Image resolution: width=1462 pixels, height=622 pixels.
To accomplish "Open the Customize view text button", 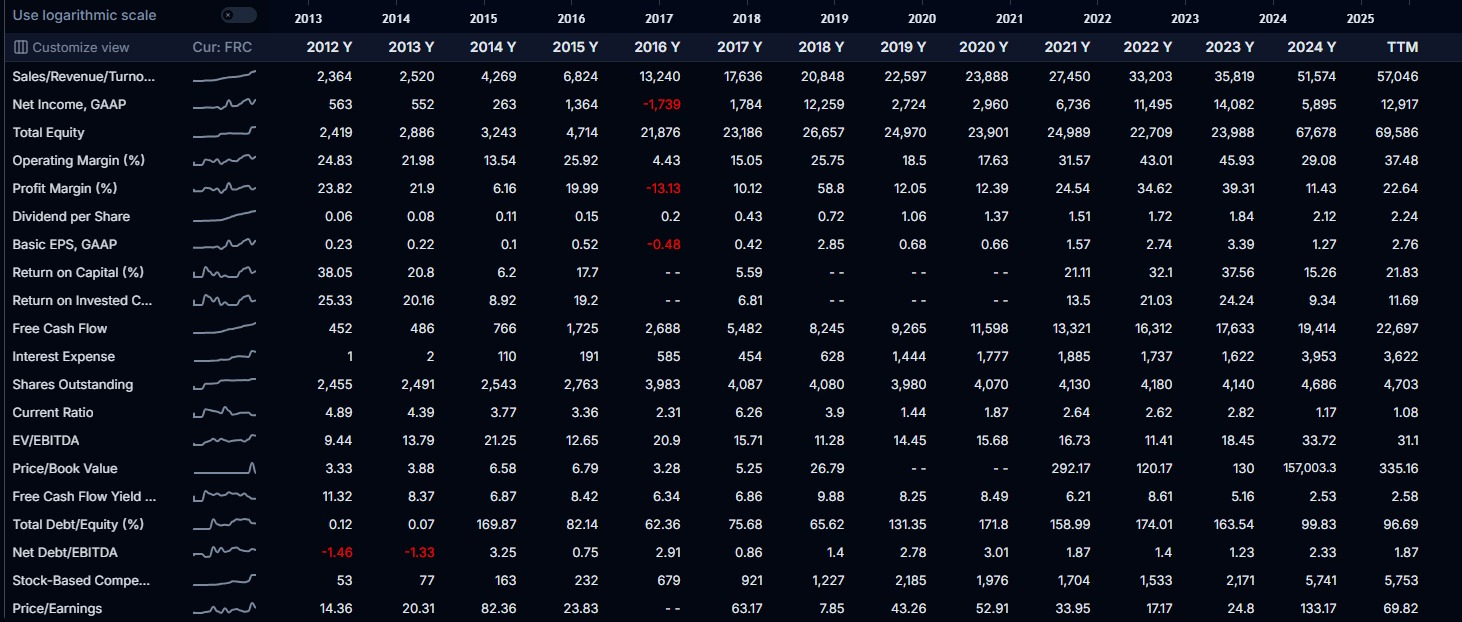I will coord(80,47).
